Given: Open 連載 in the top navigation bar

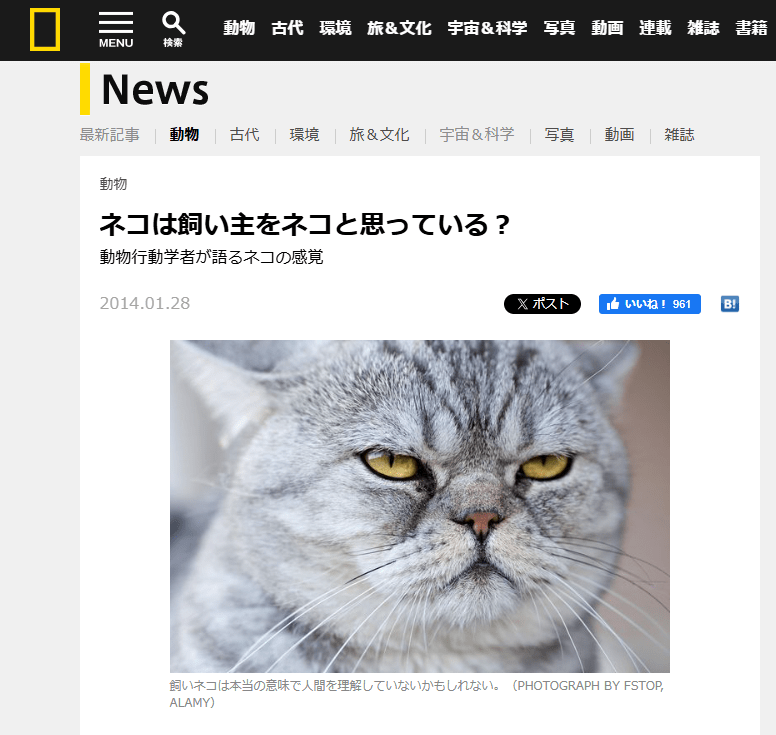Looking at the screenshot, I should [655, 28].
